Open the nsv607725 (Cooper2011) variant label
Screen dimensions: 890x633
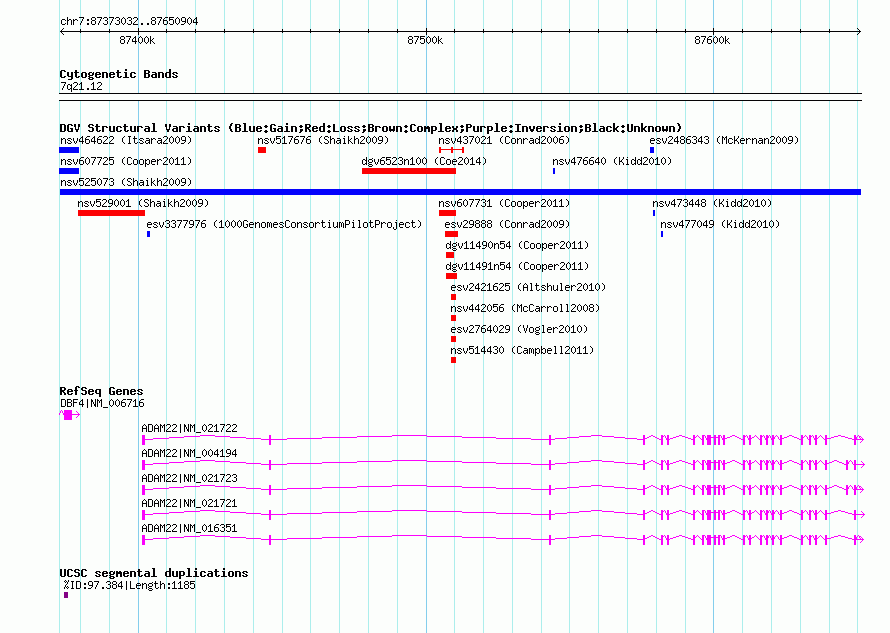pos(126,161)
